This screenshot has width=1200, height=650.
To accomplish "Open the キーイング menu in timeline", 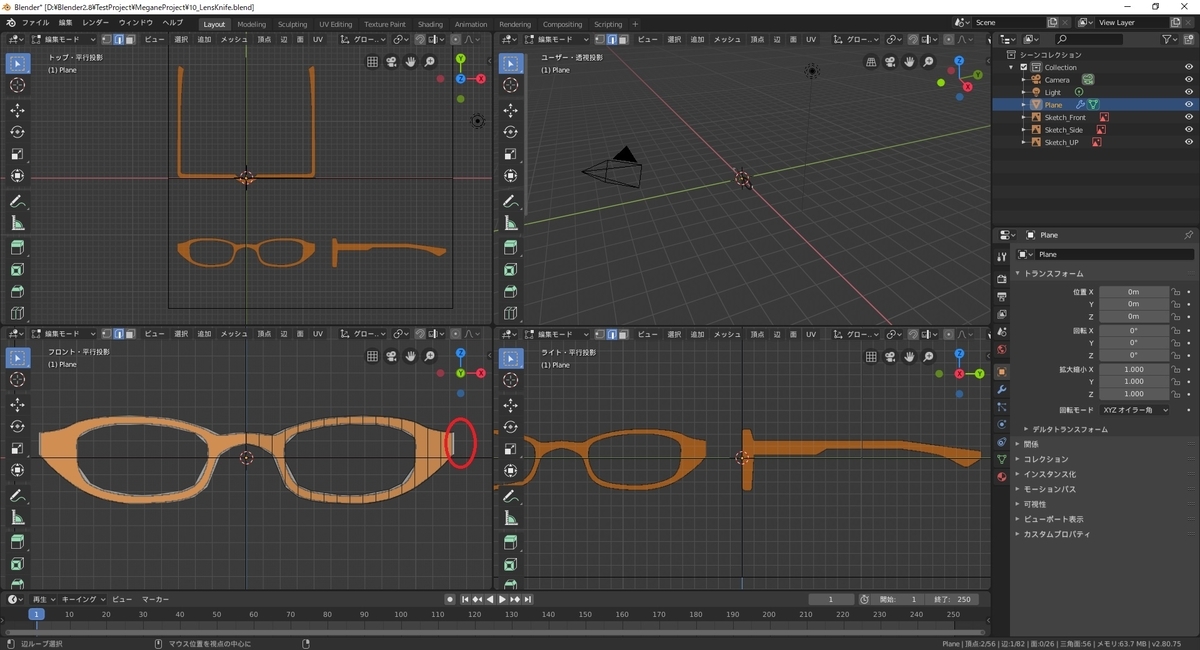I will 83,599.
